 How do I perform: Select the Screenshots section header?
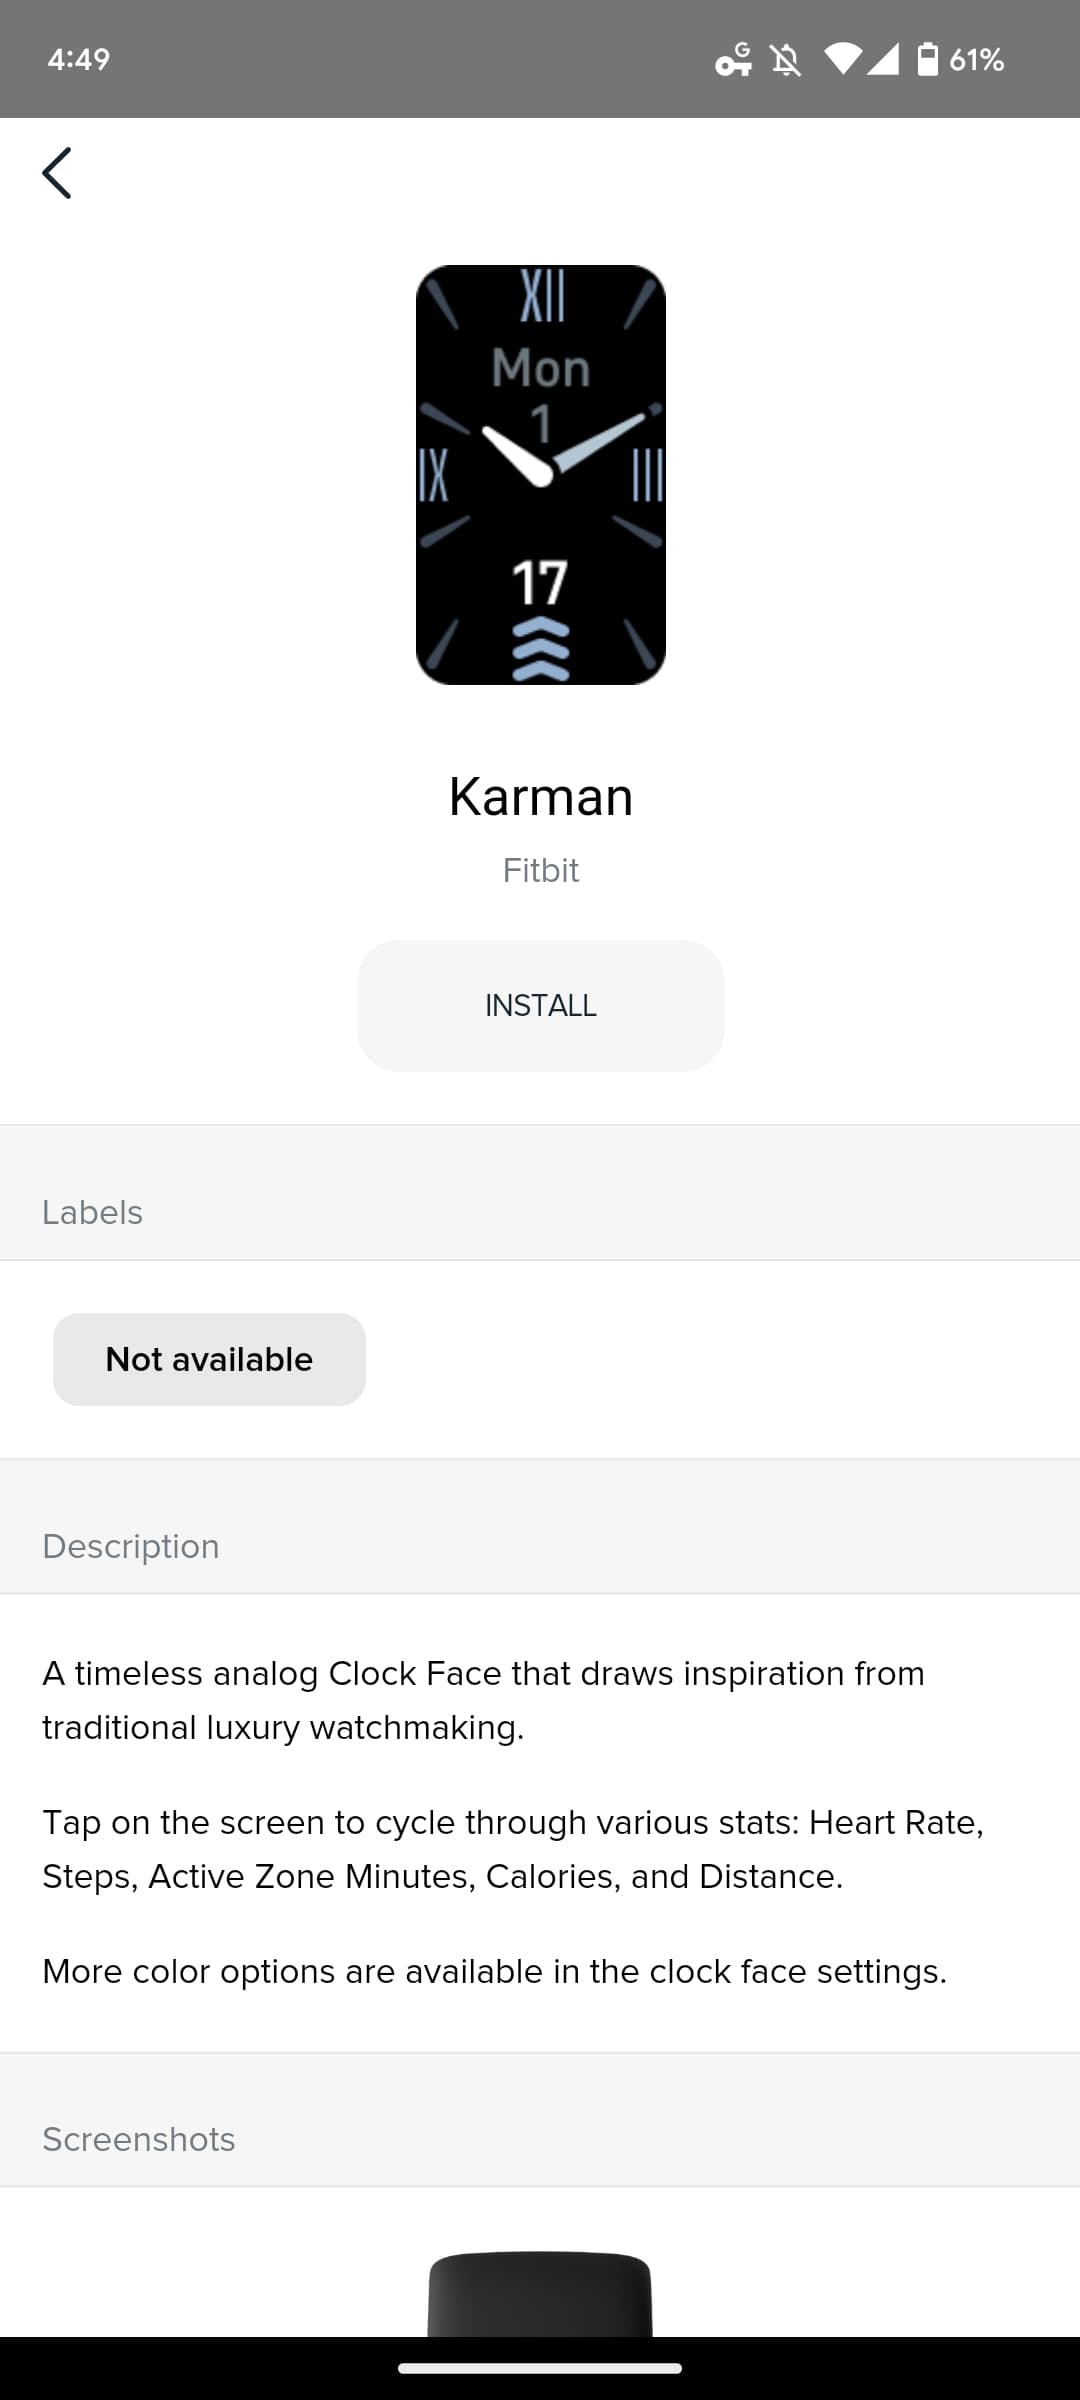(139, 2139)
